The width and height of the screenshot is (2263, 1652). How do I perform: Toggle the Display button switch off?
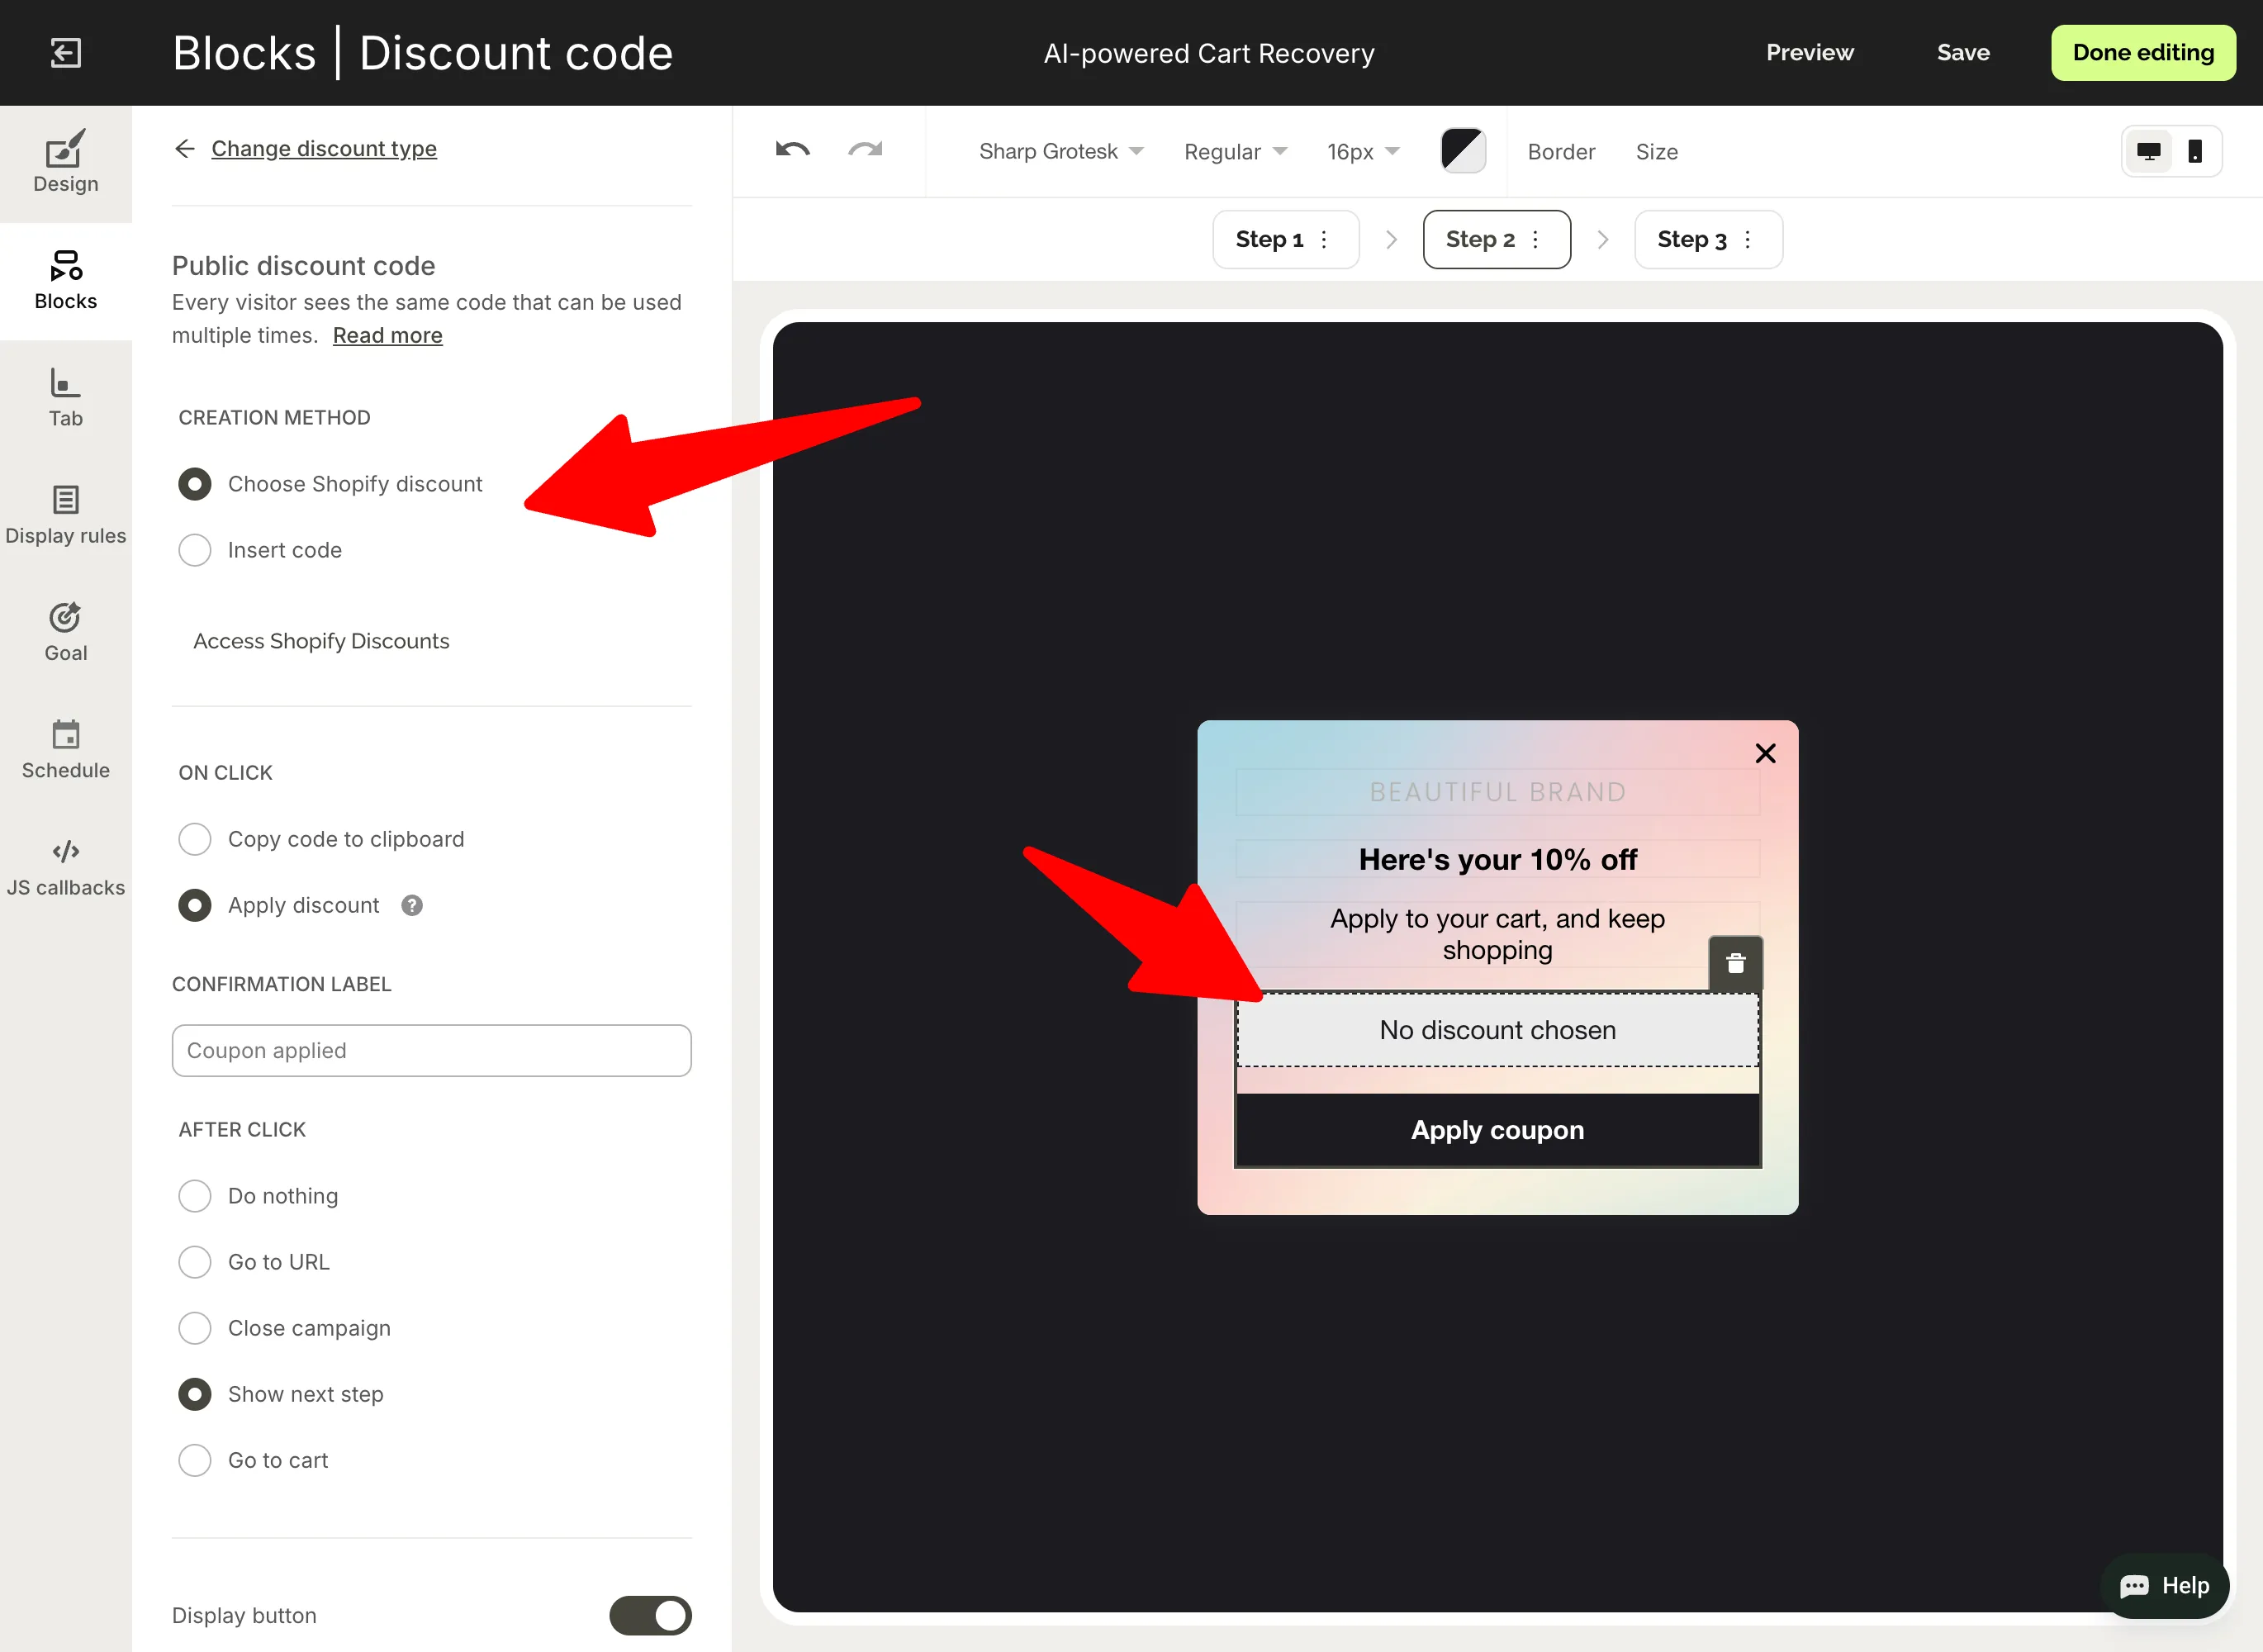click(x=650, y=1615)
